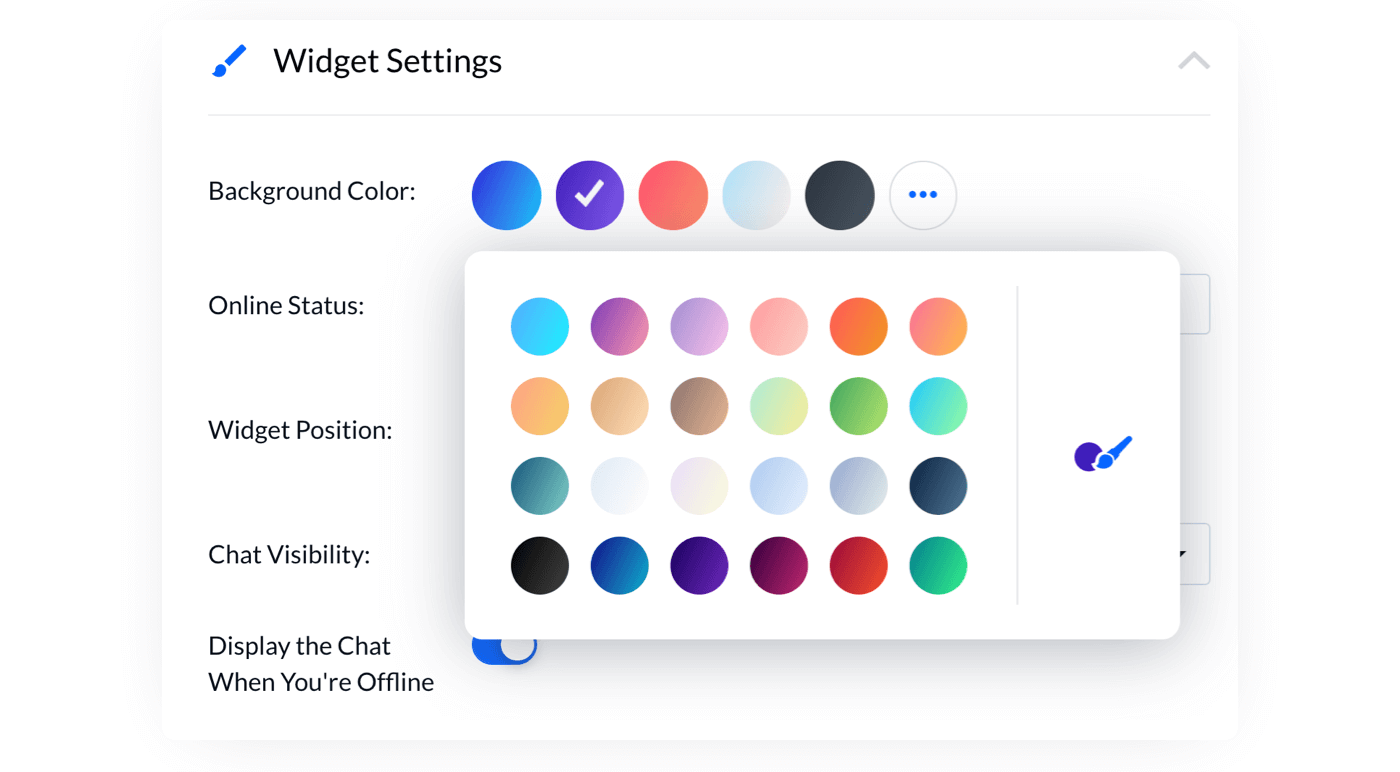Screen dimensions: 1400x772
Task: Choose the coral red background color
Action: point(672,195)
